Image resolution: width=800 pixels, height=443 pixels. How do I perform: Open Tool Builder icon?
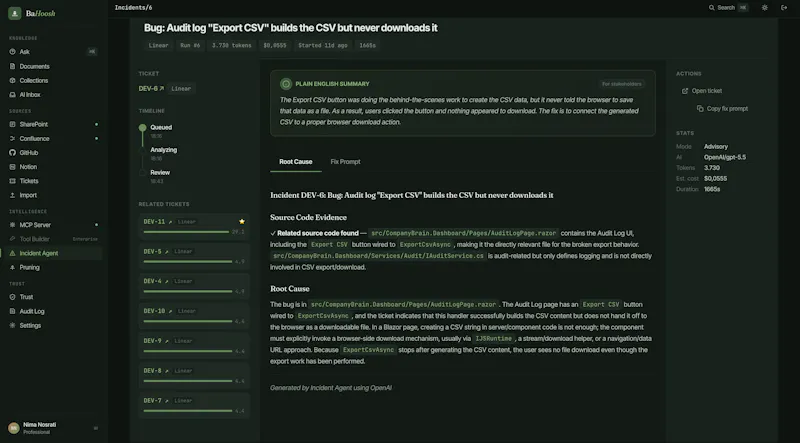[x=13, y=239]
